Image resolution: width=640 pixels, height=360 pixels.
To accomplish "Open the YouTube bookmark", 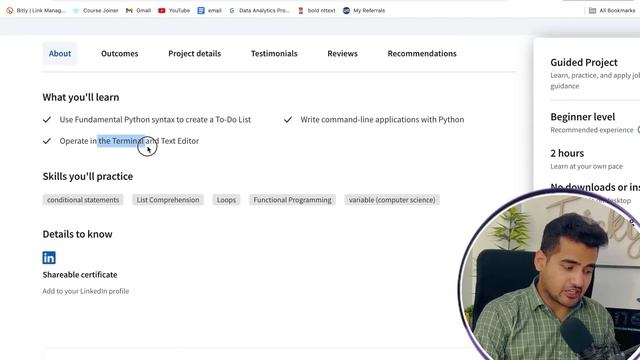I will (174, 11).
